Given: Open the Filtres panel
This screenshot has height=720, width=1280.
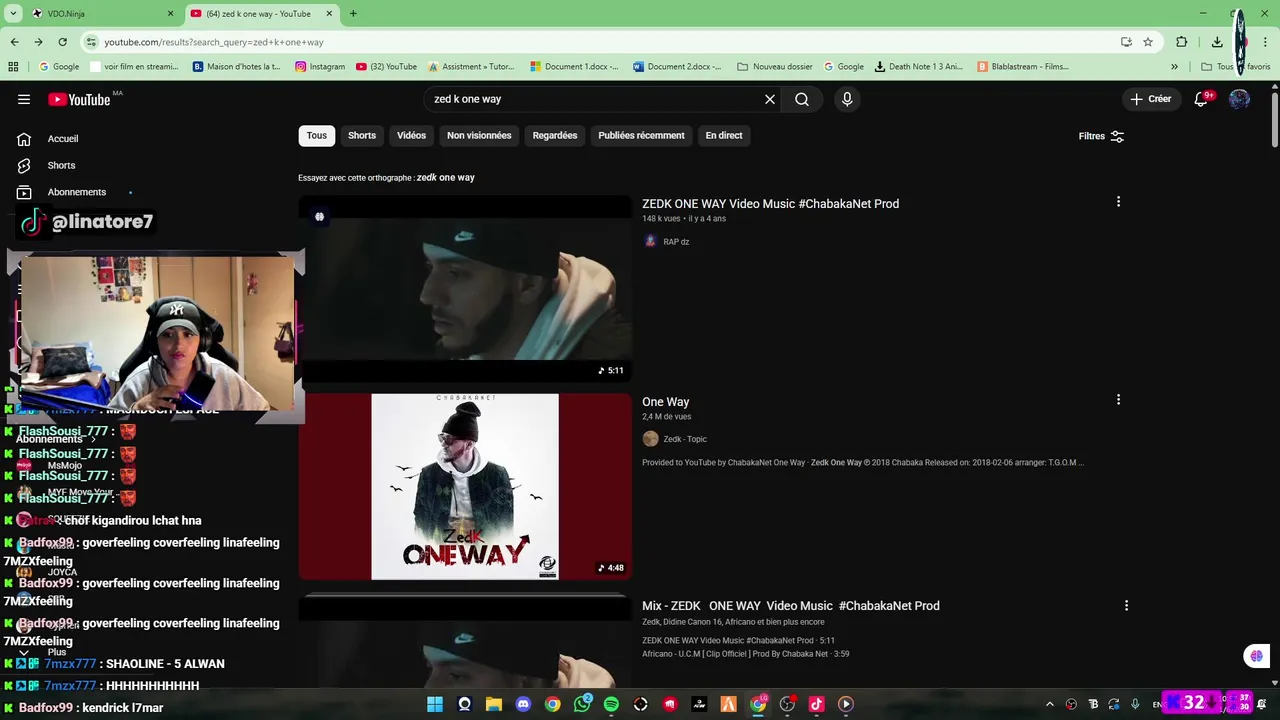Looking at the screenshot, I should (x=1101, y=136).
